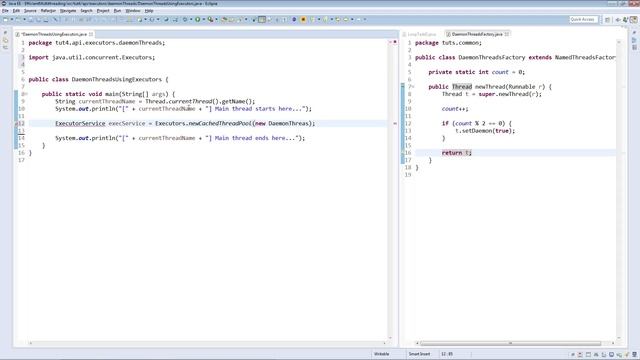Image resolution: width=640 pixels, height=360 pixels.
Task: Click 'Smart Insert' in status bar
Action: click(x=419, y=354)
